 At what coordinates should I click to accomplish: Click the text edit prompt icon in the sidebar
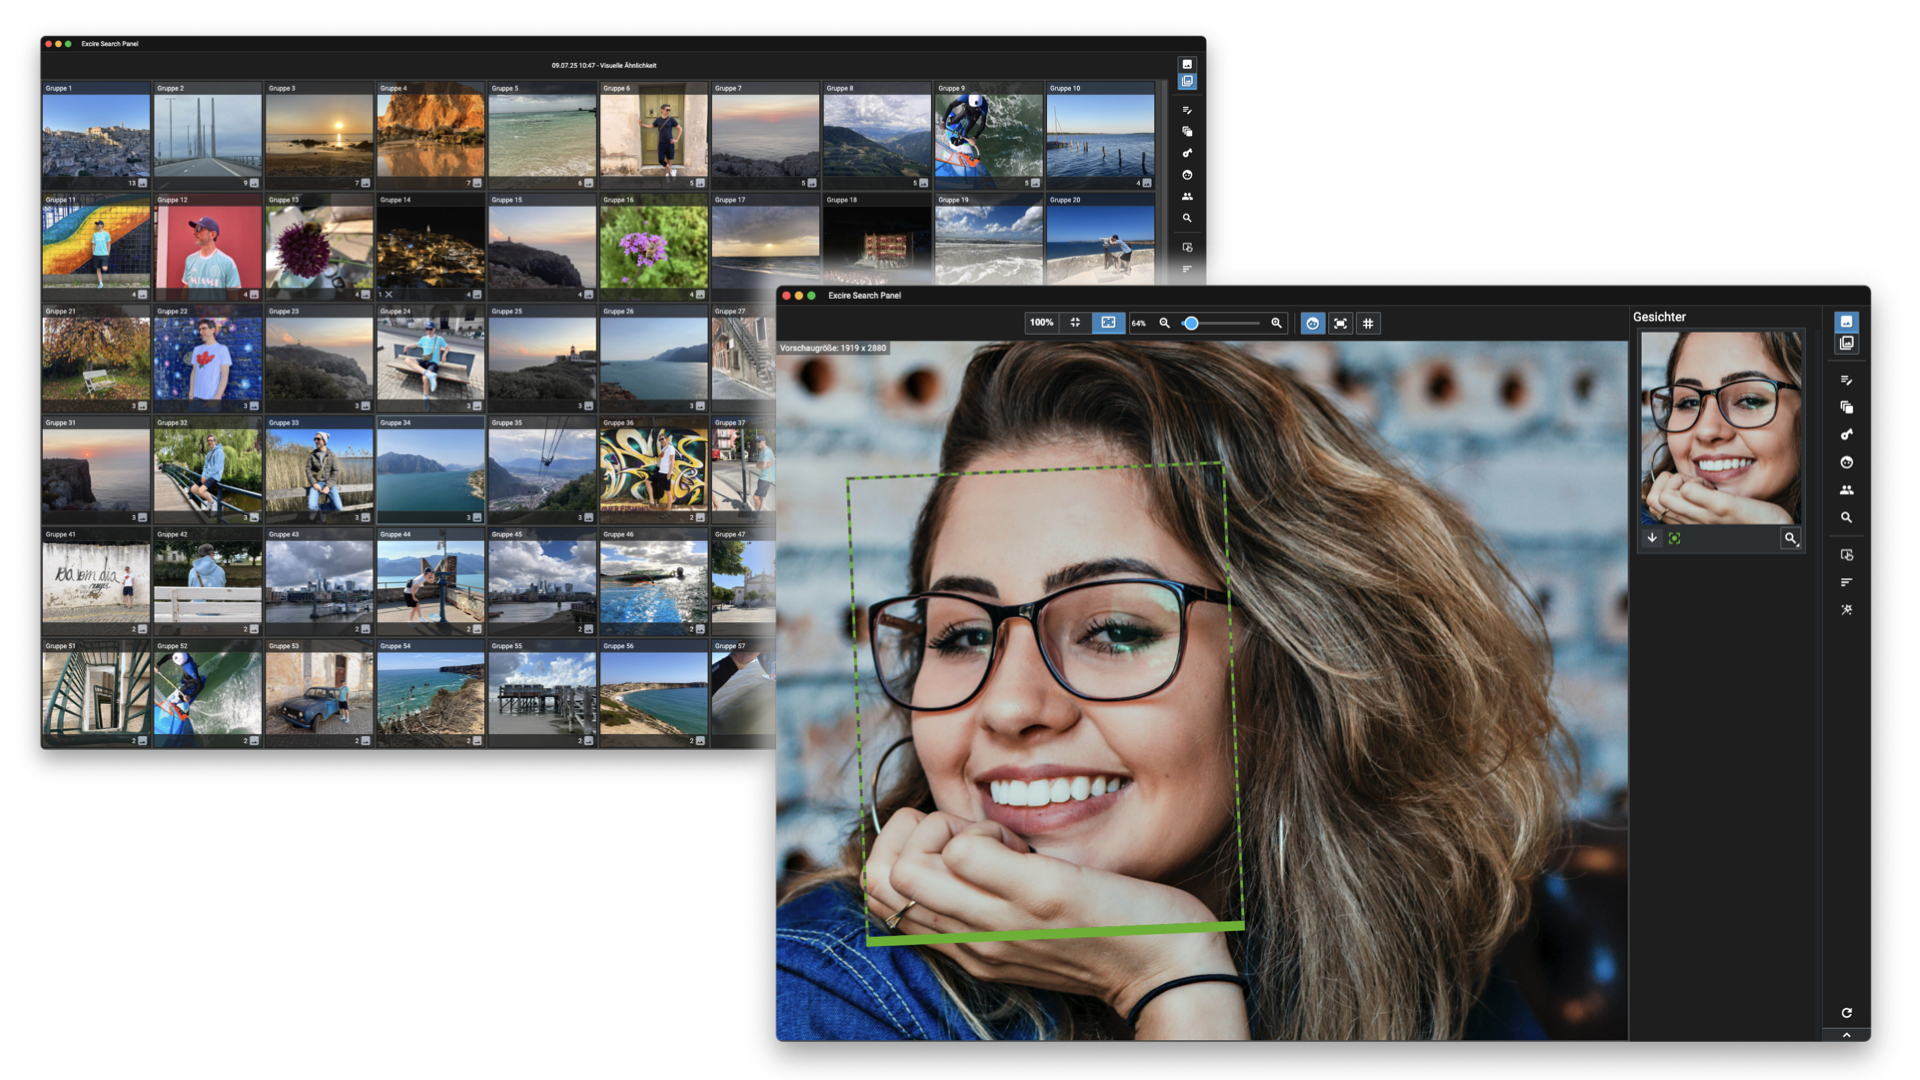pos(1846,380)
